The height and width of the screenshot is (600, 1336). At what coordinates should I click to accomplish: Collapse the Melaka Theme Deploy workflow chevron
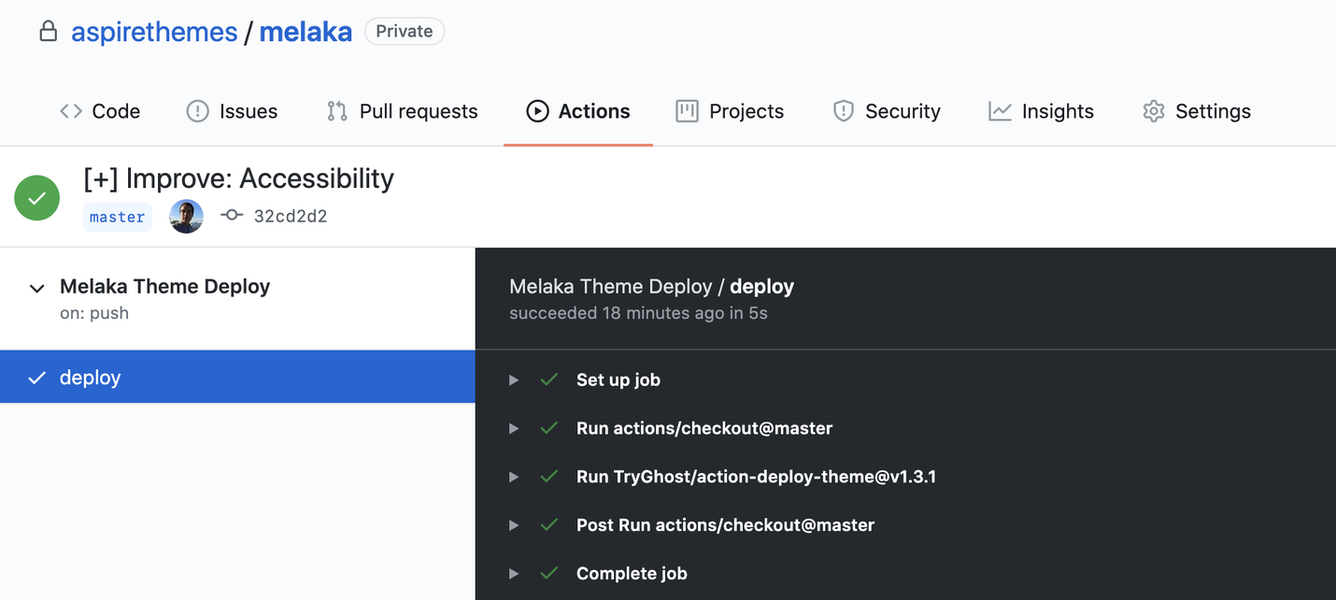[37, 288]
